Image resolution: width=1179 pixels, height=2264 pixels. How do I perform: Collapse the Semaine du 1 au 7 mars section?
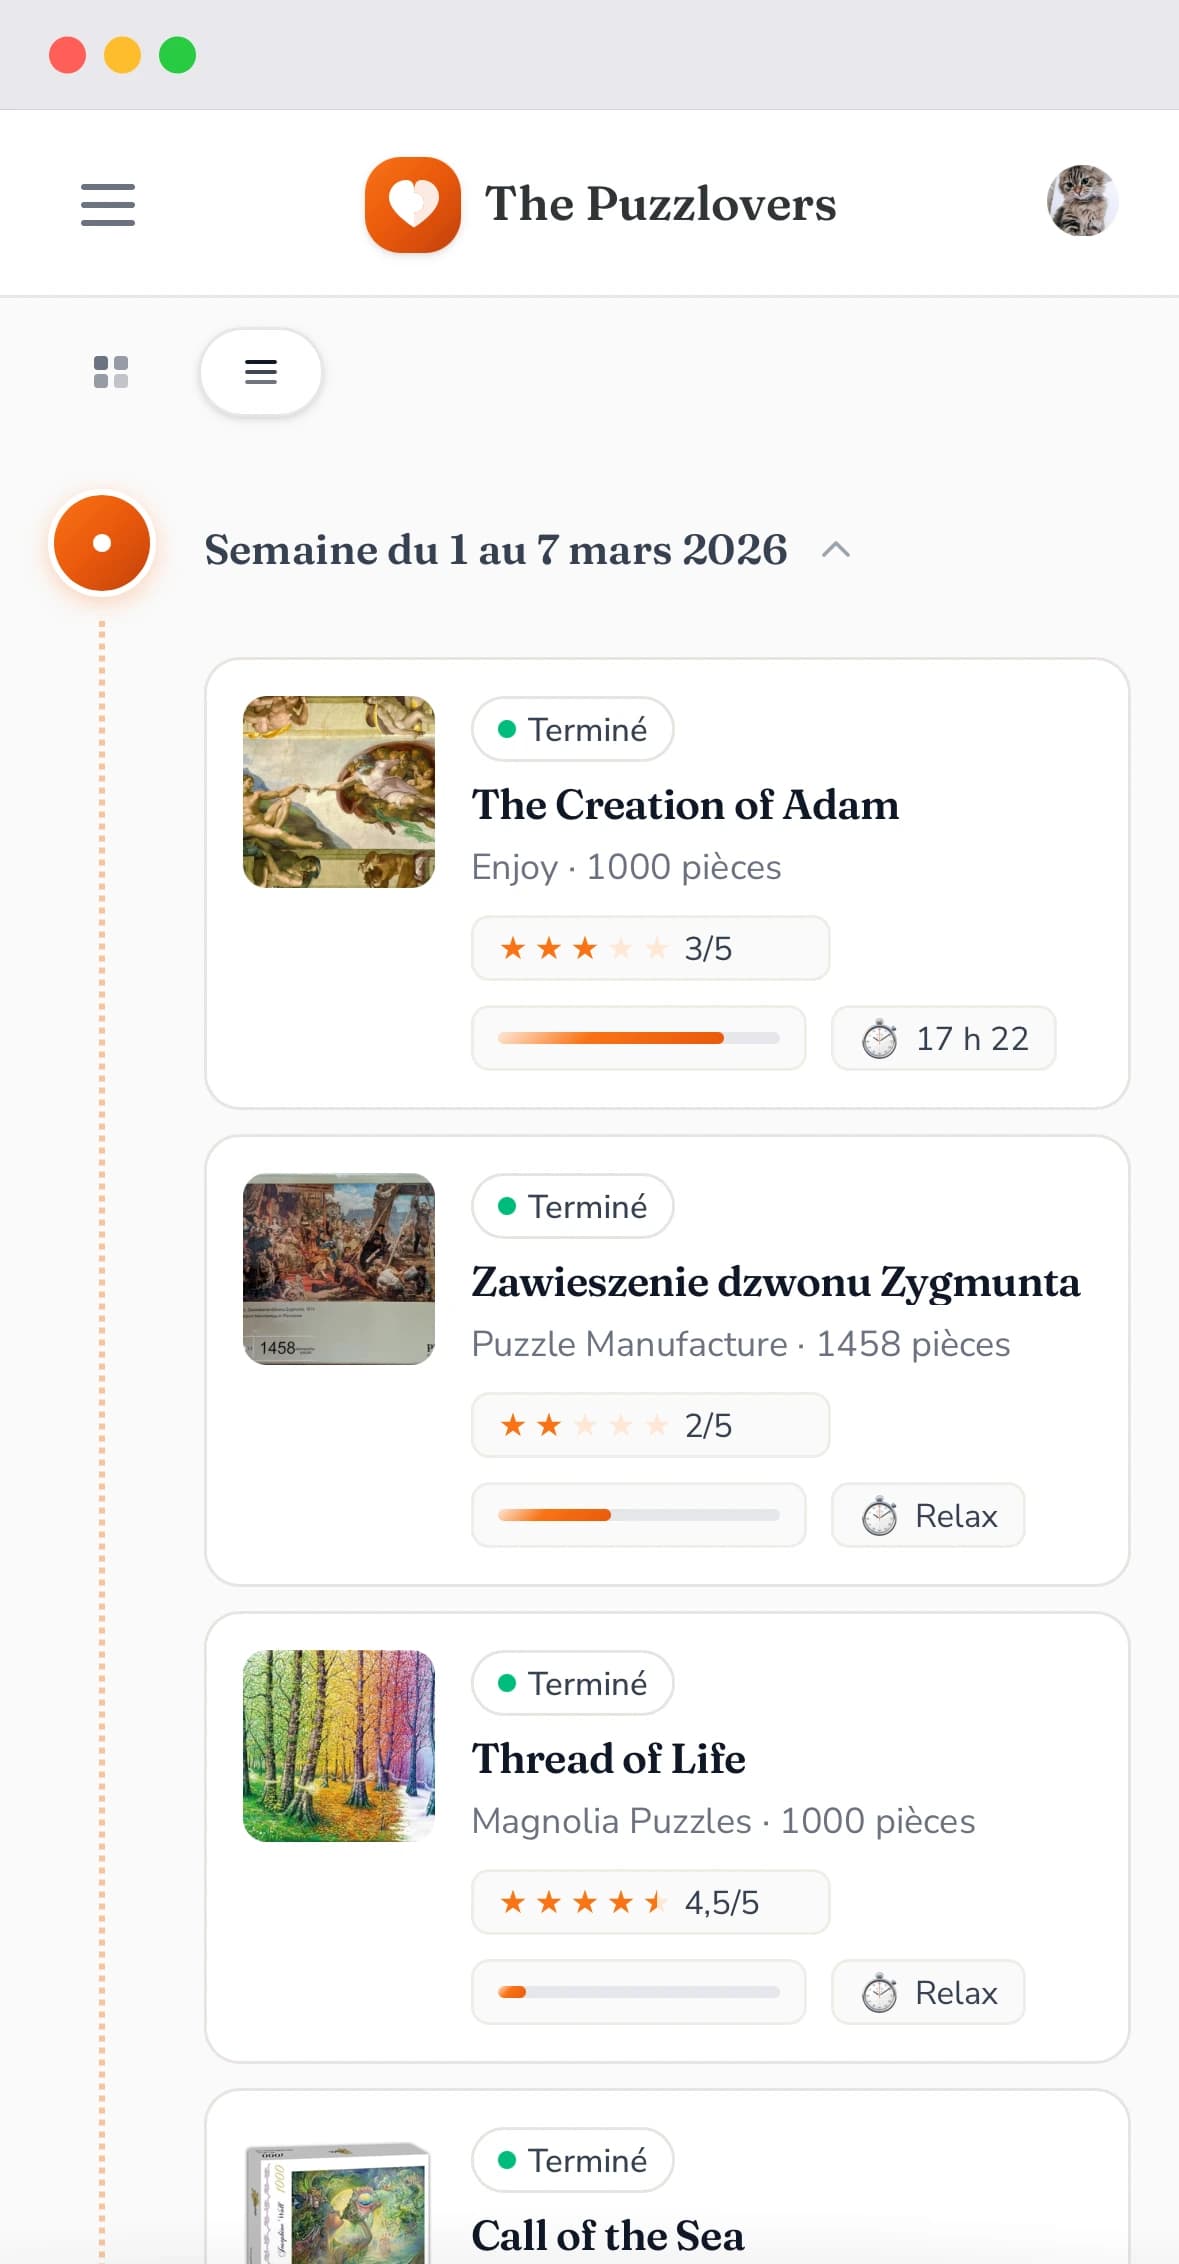838,549
